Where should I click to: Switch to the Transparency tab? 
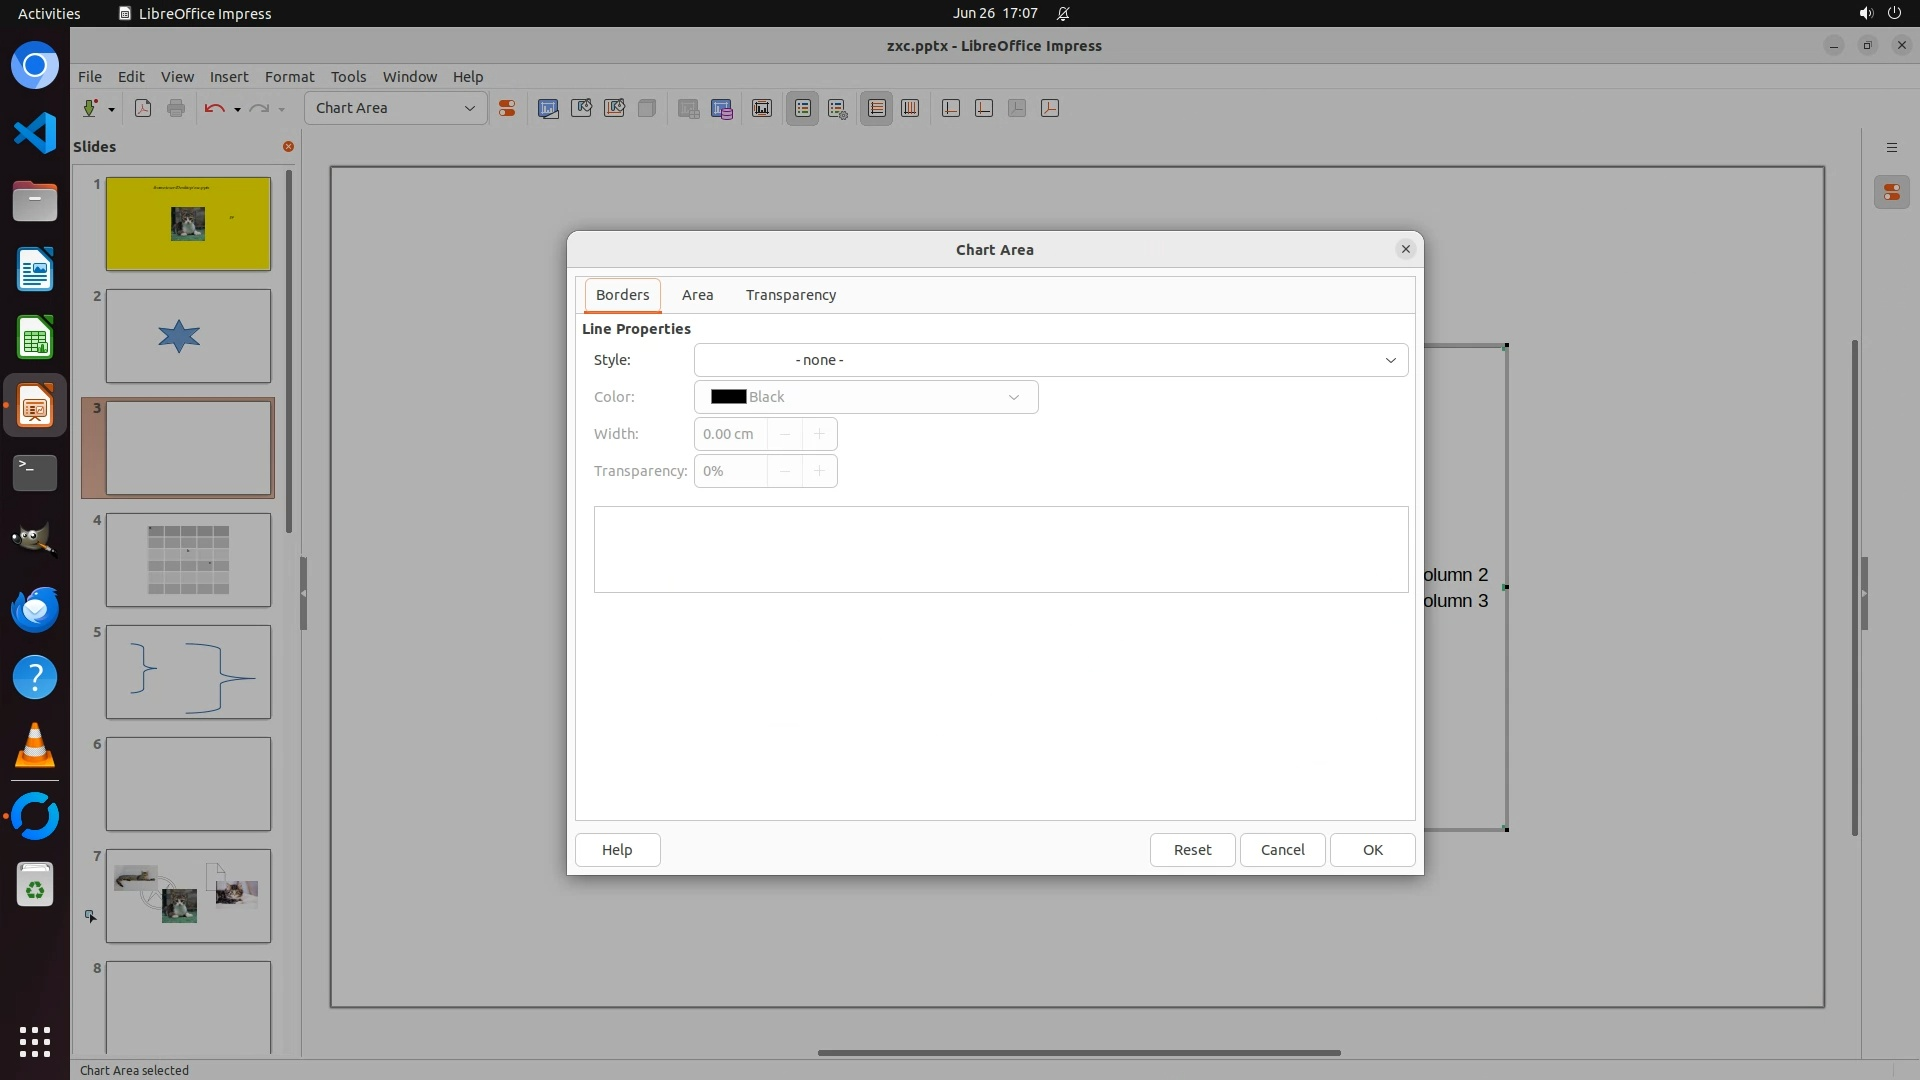[790, 295]
